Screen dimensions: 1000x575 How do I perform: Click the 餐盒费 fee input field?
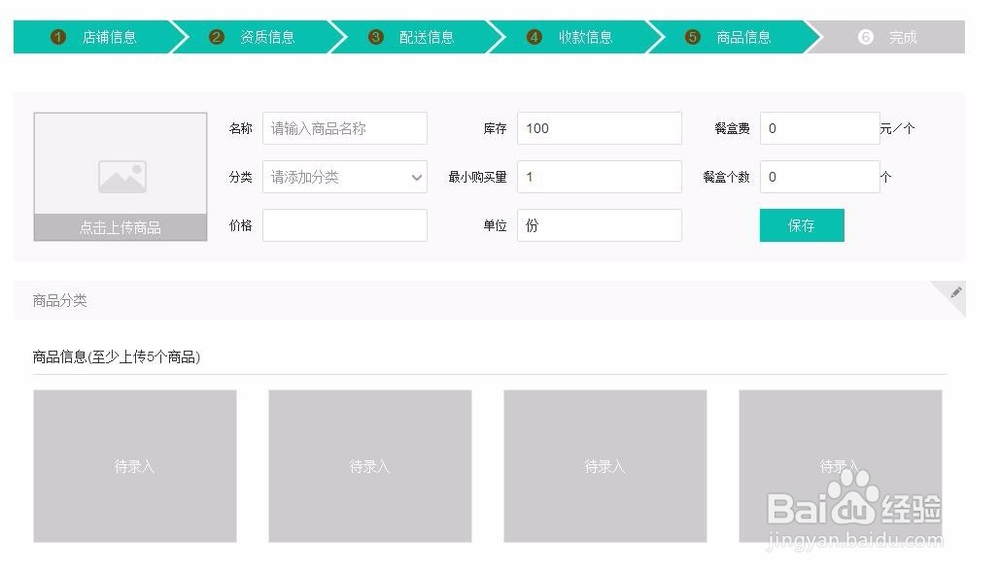click(x=820, y=128)
